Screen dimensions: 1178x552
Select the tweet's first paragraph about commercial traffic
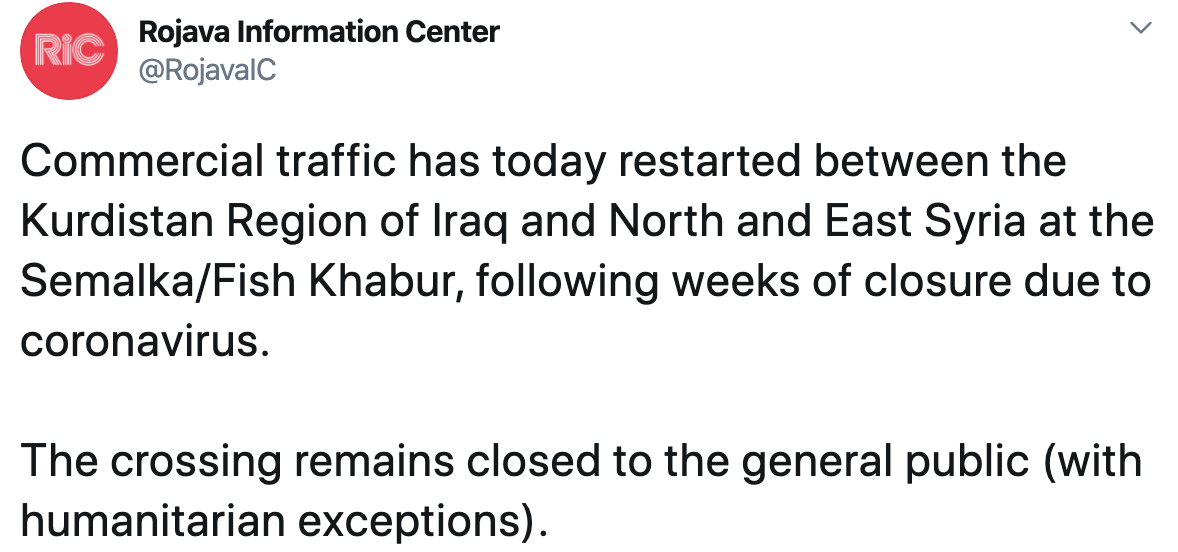586,252
